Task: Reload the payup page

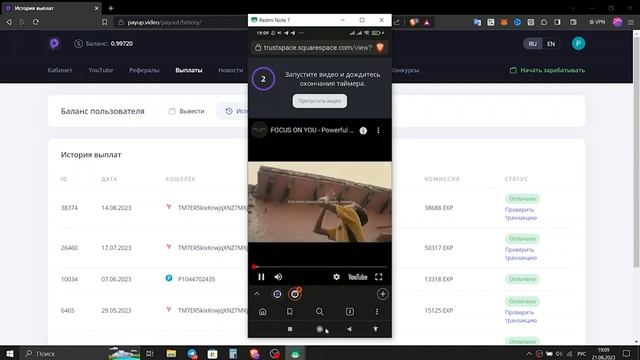Action: coord(36,22)
